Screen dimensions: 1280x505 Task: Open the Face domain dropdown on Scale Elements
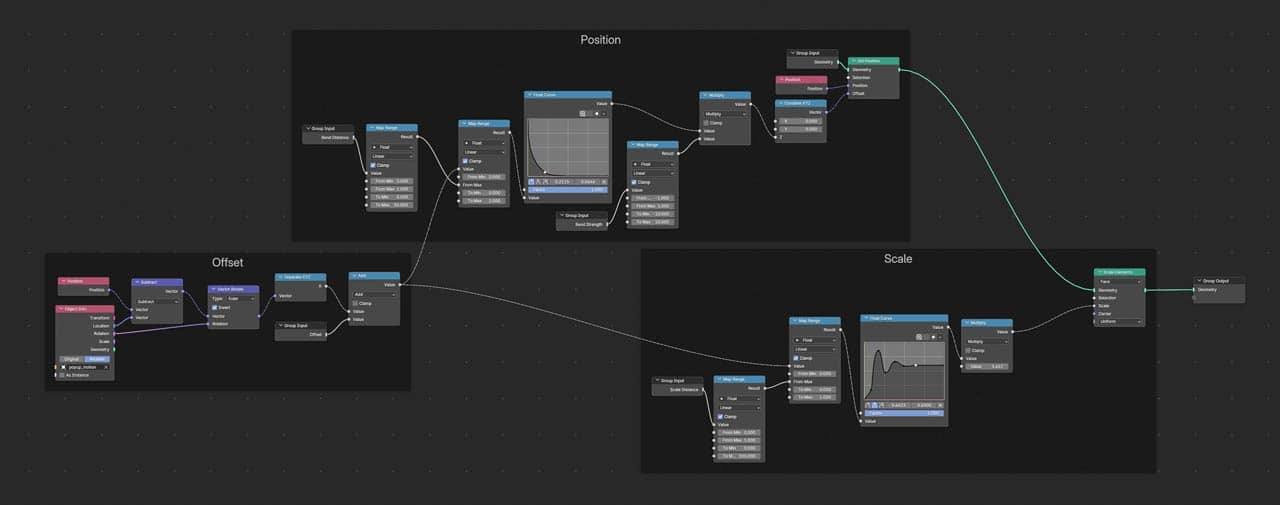(x=1119, y=281)
